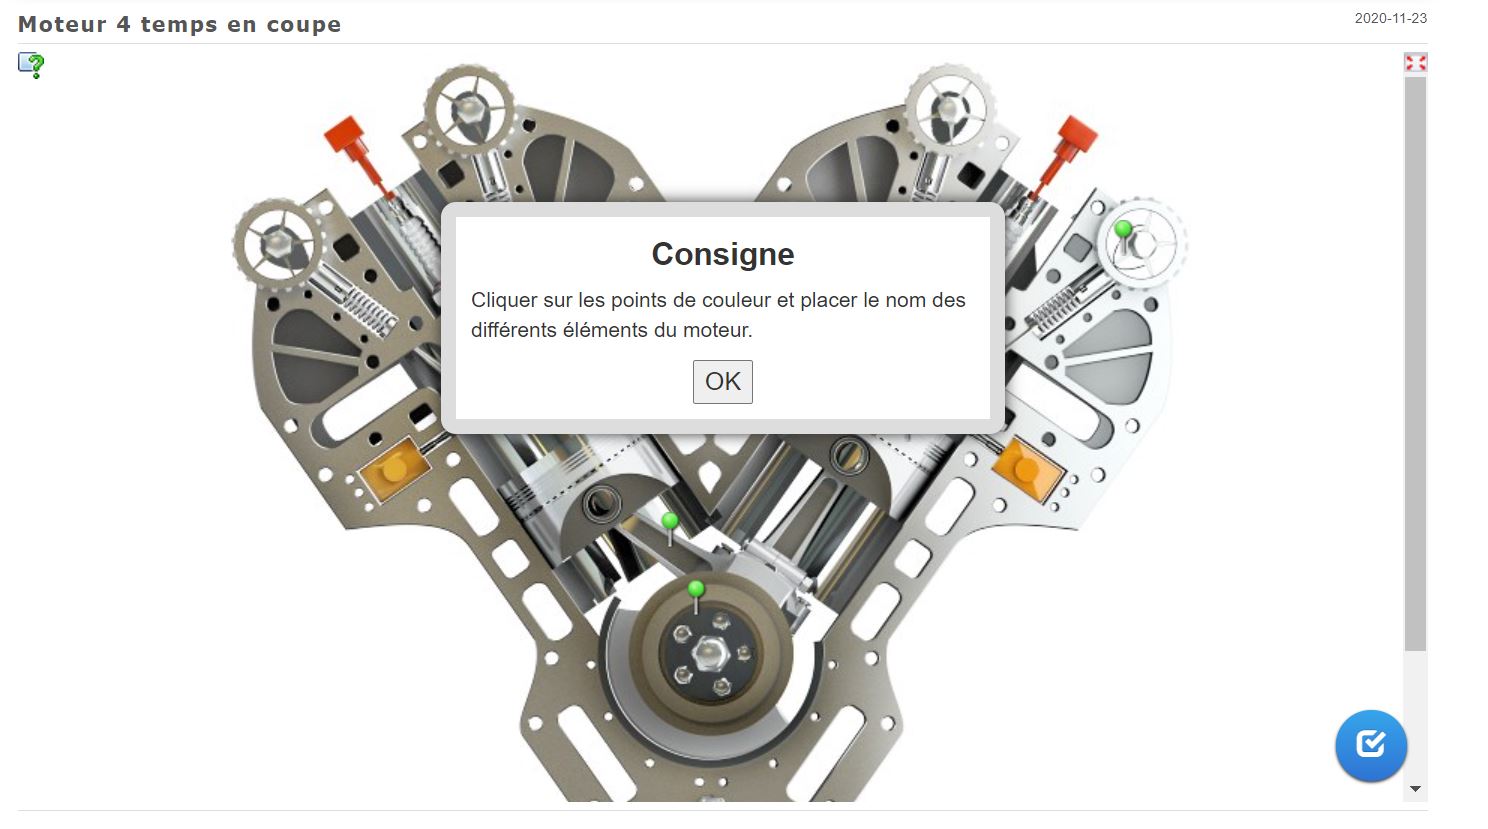Click the blue check validation button

(x=1371, y=745)
